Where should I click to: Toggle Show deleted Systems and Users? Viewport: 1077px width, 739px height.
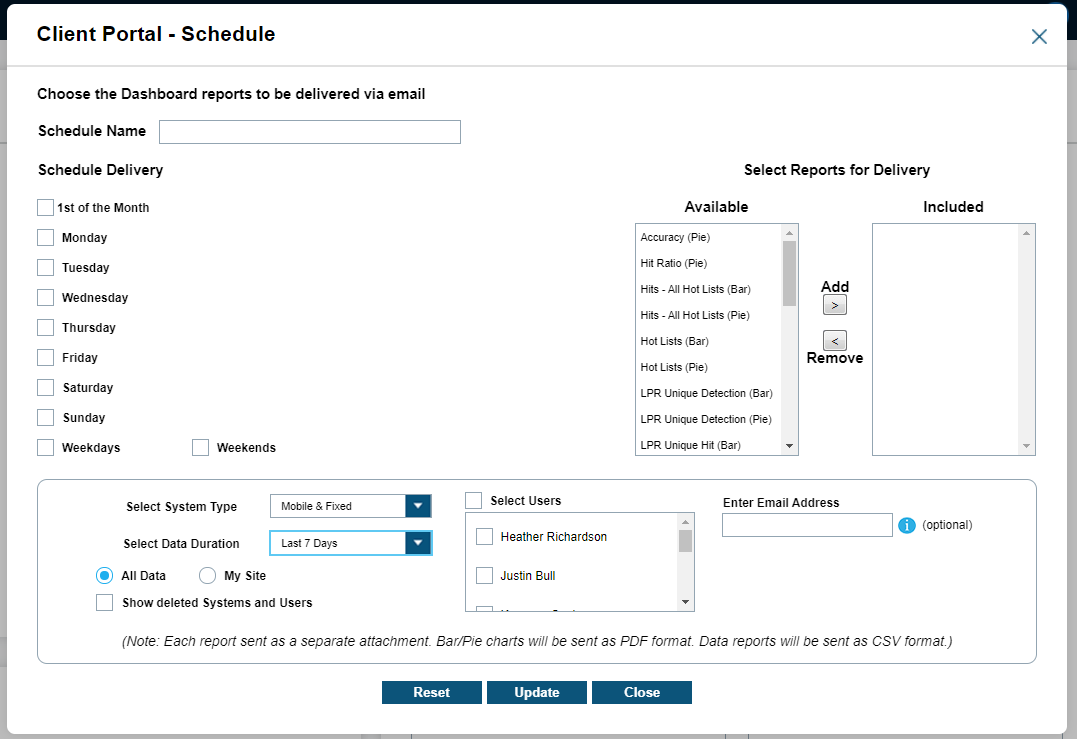105,603
